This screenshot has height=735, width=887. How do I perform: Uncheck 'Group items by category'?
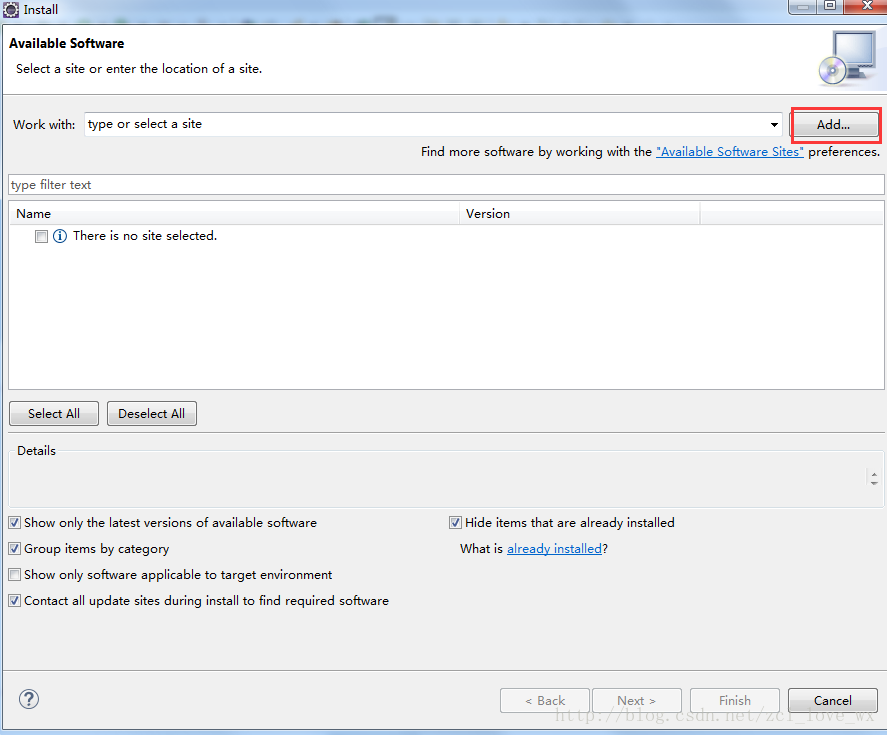(x=15, y=549)
